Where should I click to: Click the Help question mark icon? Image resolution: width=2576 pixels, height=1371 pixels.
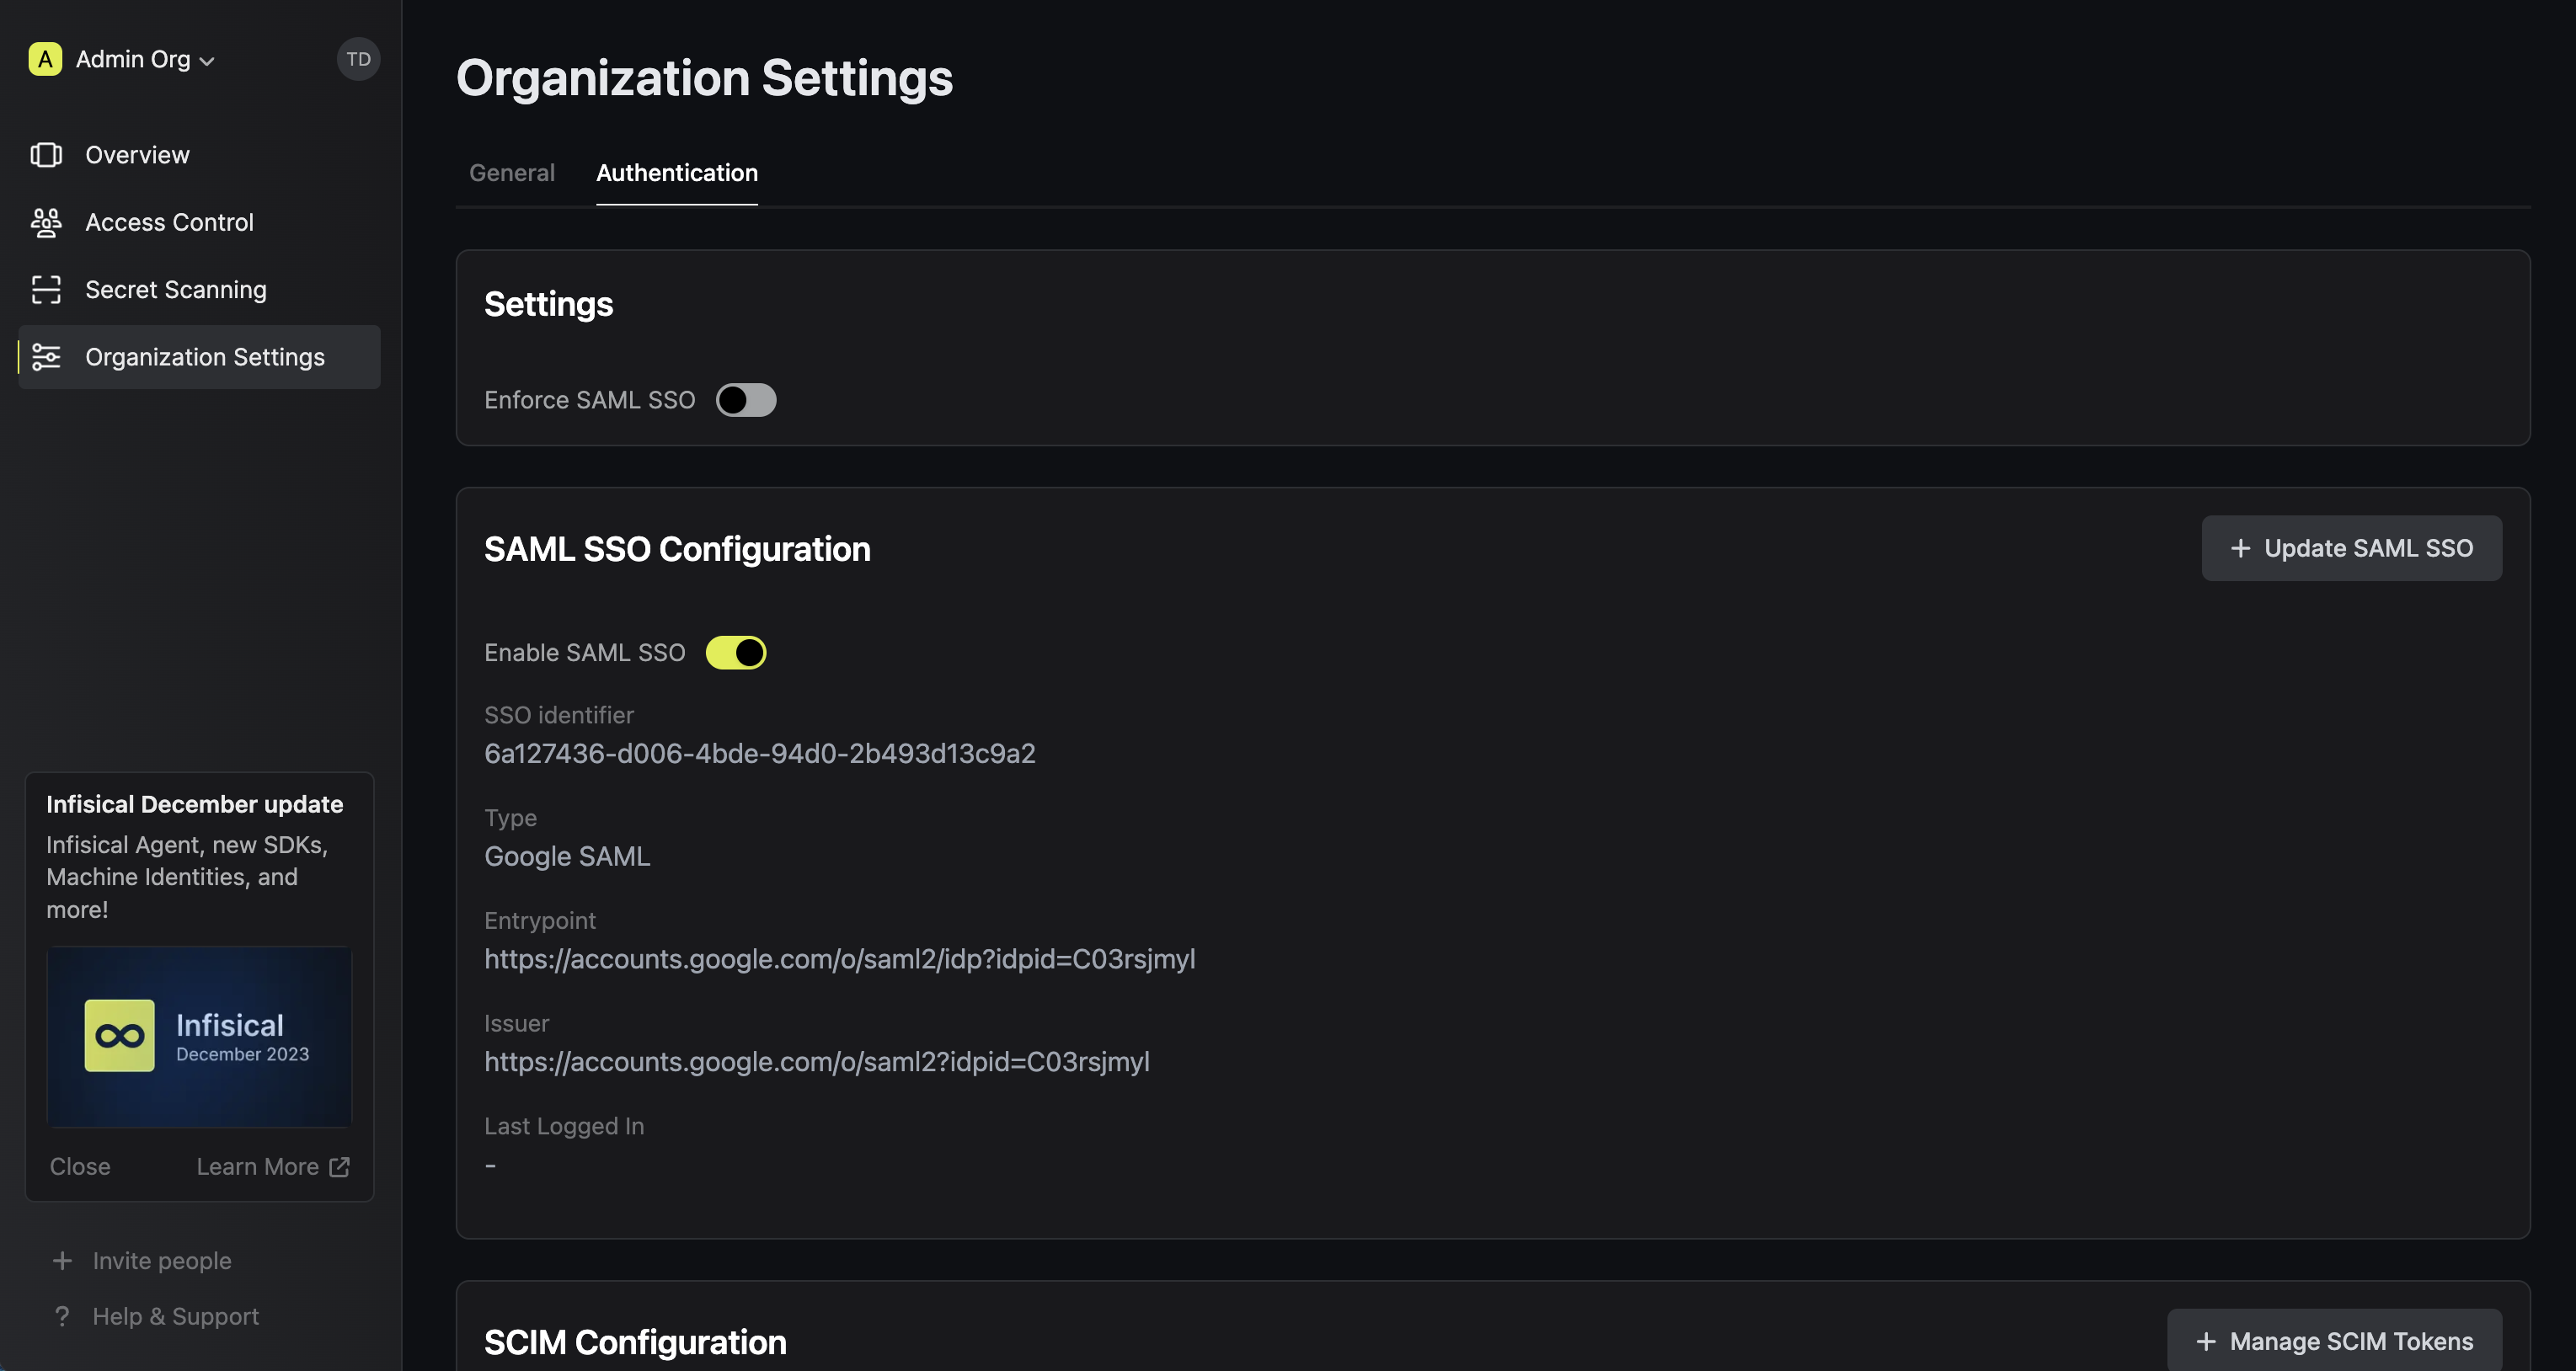coord(62,1316)
